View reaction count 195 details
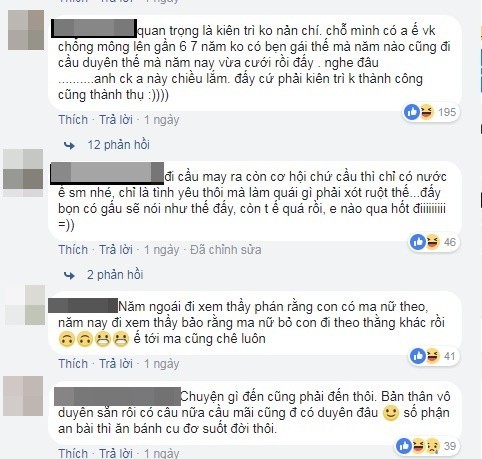This screenshot has height=459, width=482. point(447,112)
